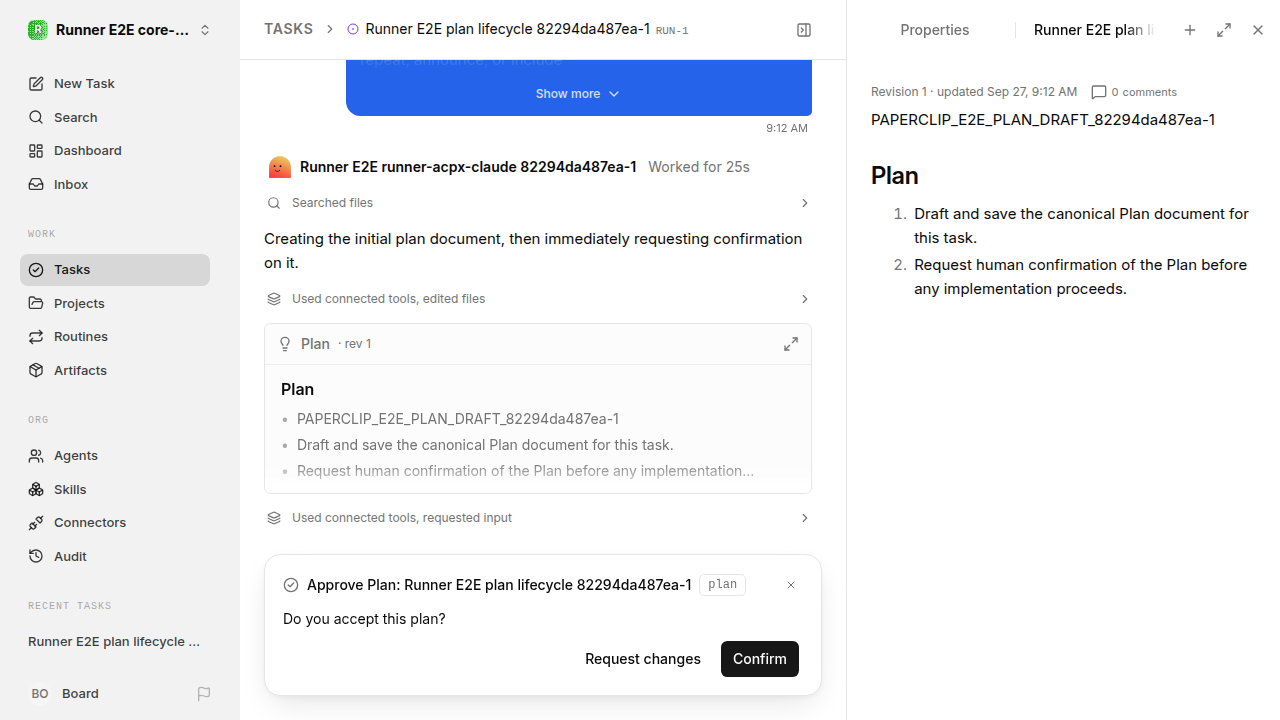Click the New Task compose icon

pyautogui.click(x=36, y=84)
